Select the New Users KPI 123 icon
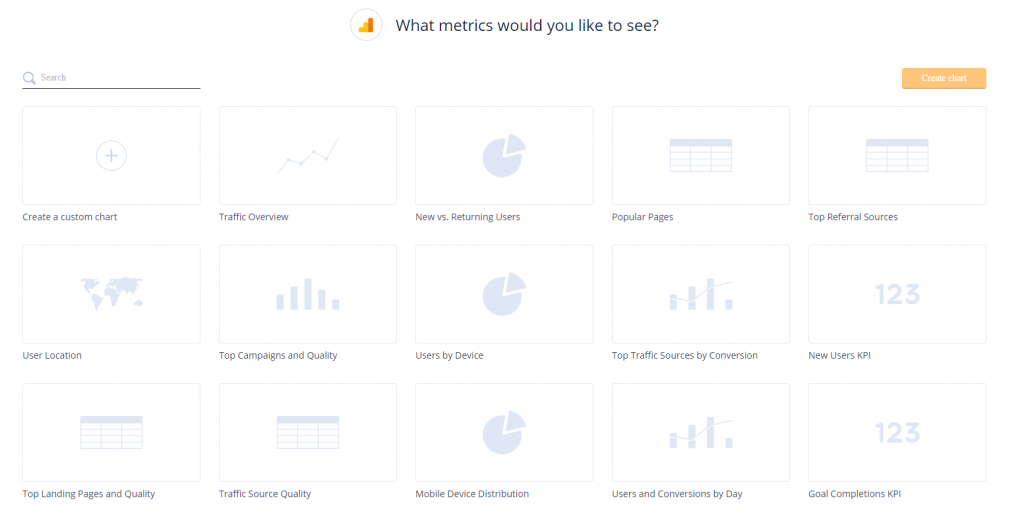Screen dimensions: 1024x511 click(x=897, y=294)
